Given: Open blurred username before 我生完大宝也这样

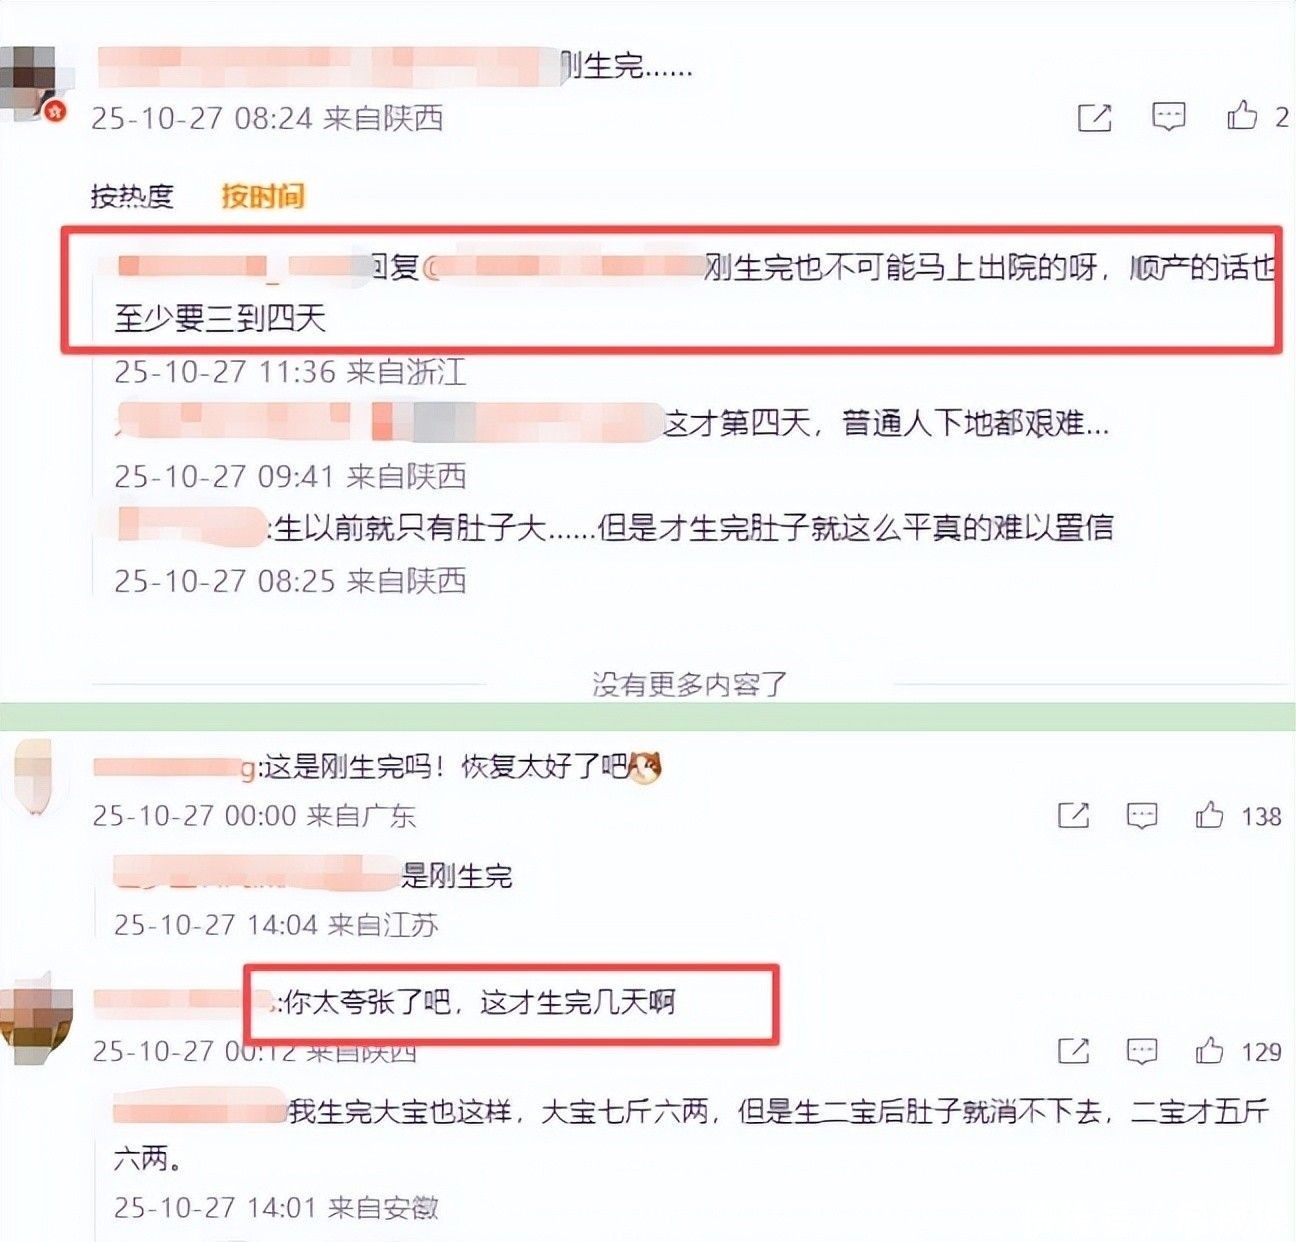Looking at the screenshot, I should point(199,1109).
